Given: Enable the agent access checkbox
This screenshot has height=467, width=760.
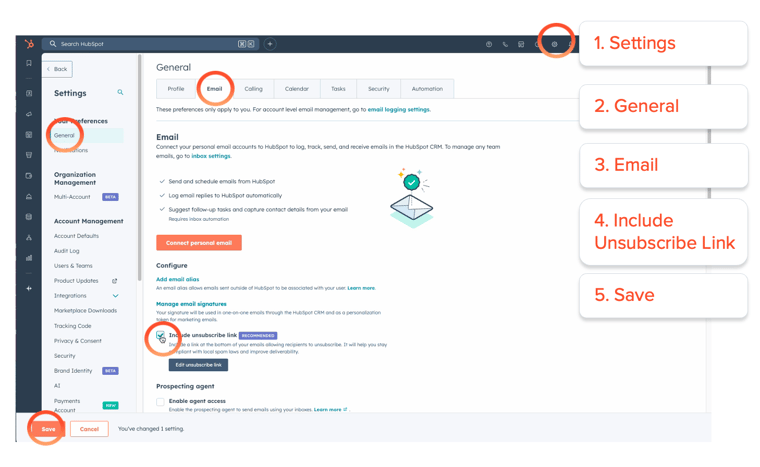Looking at the screenshot, I should 161,401.
